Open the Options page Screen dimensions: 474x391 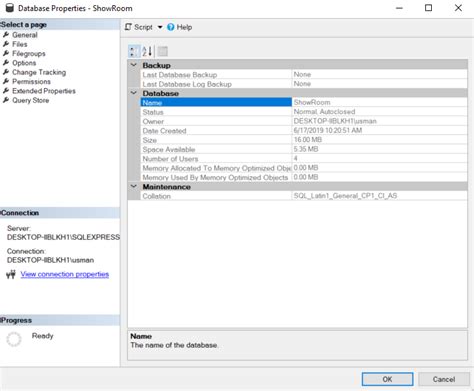click(24, 63)
